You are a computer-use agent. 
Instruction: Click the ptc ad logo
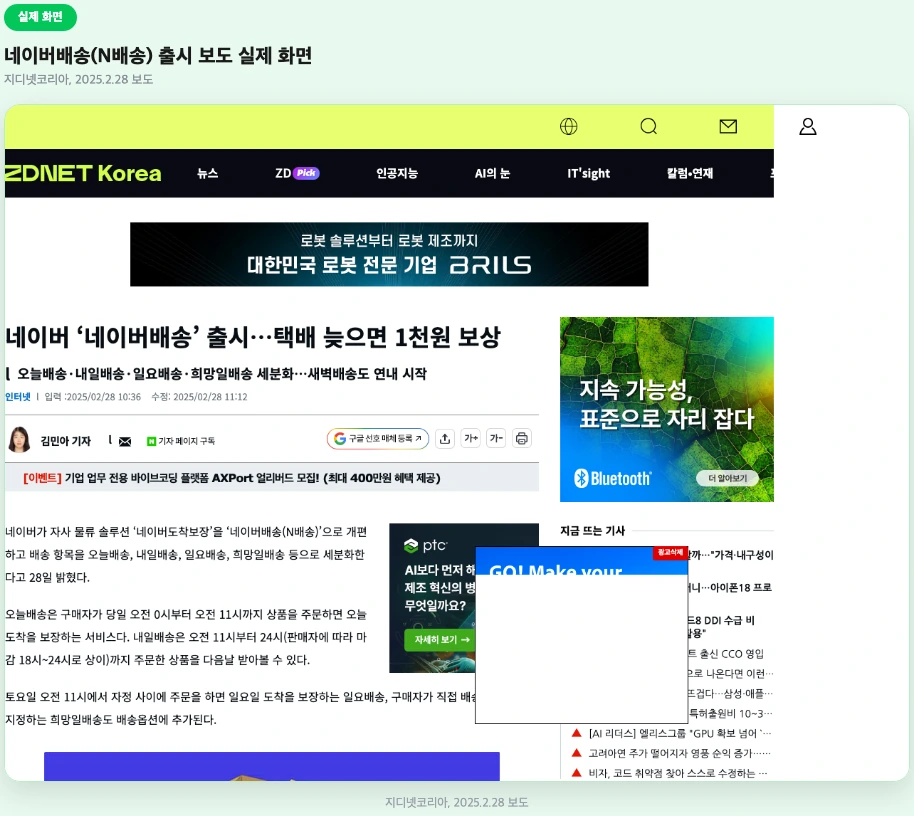tap(426, 546)
